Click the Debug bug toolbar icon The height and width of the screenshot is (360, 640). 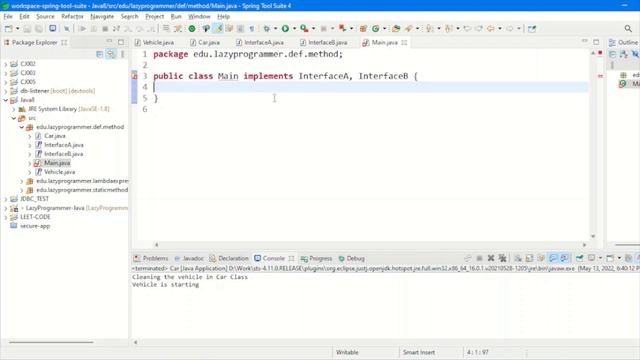267,29
